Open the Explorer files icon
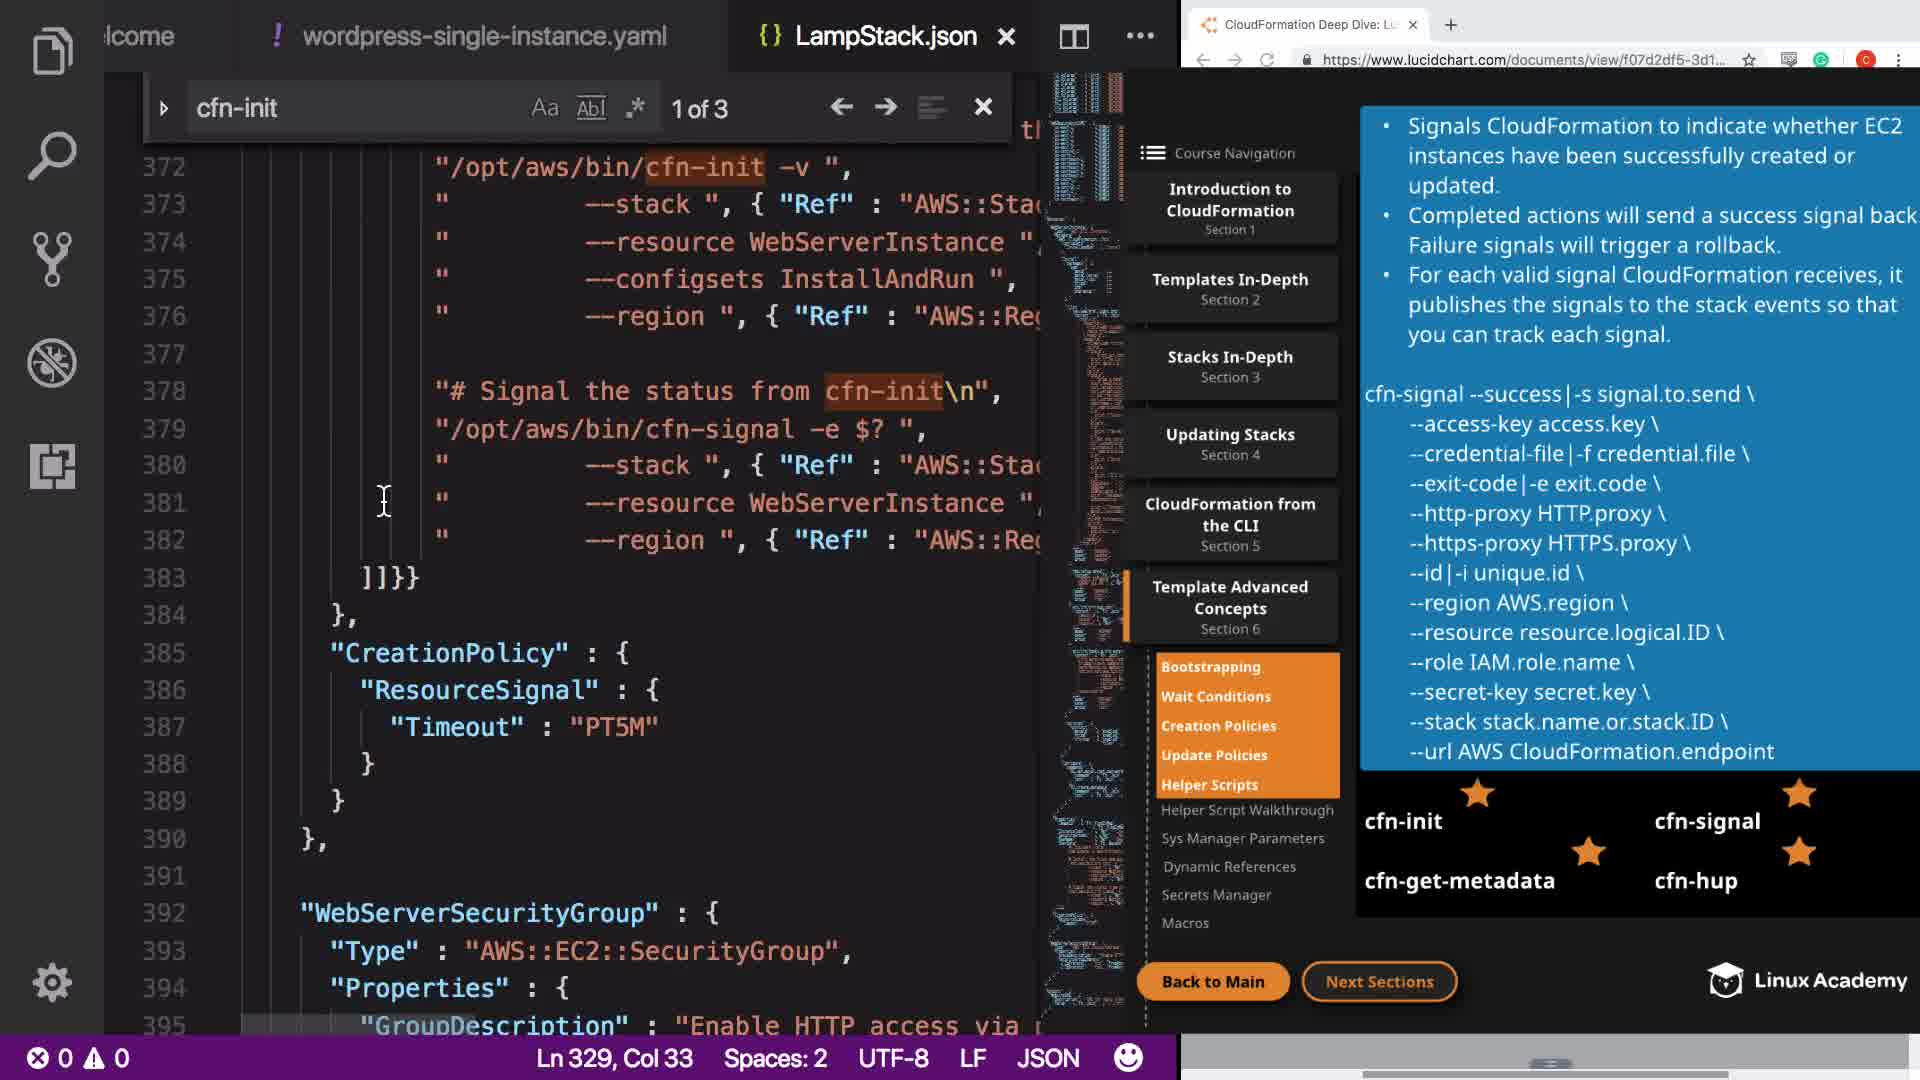Image resolution: width=1920 pixels, height=1080 pixels. (52, 52)
